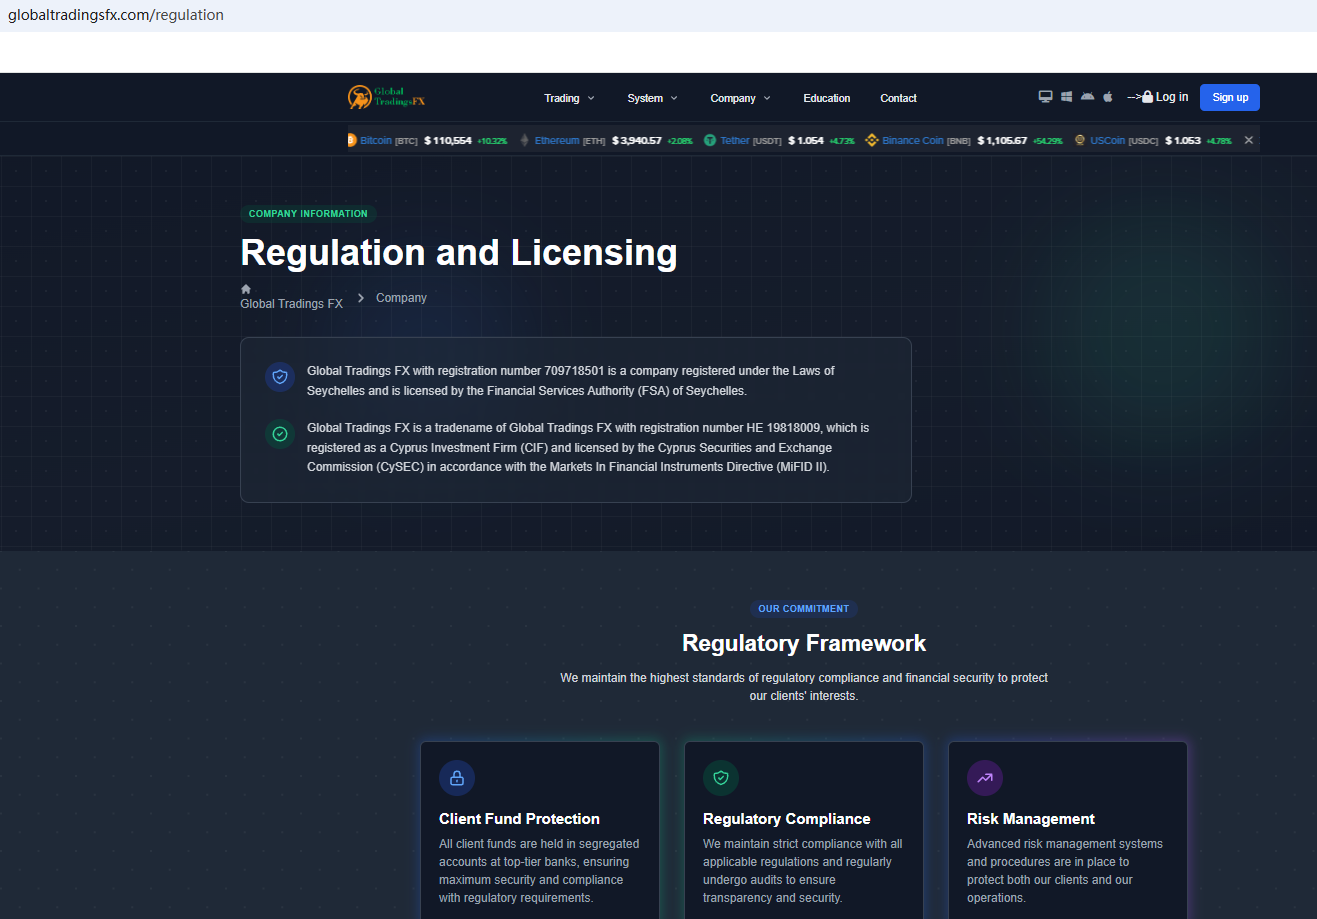This screenshot has height=919, width=1317.
Task: Open the Contact menu item
Action: click(x=898, y=98)
